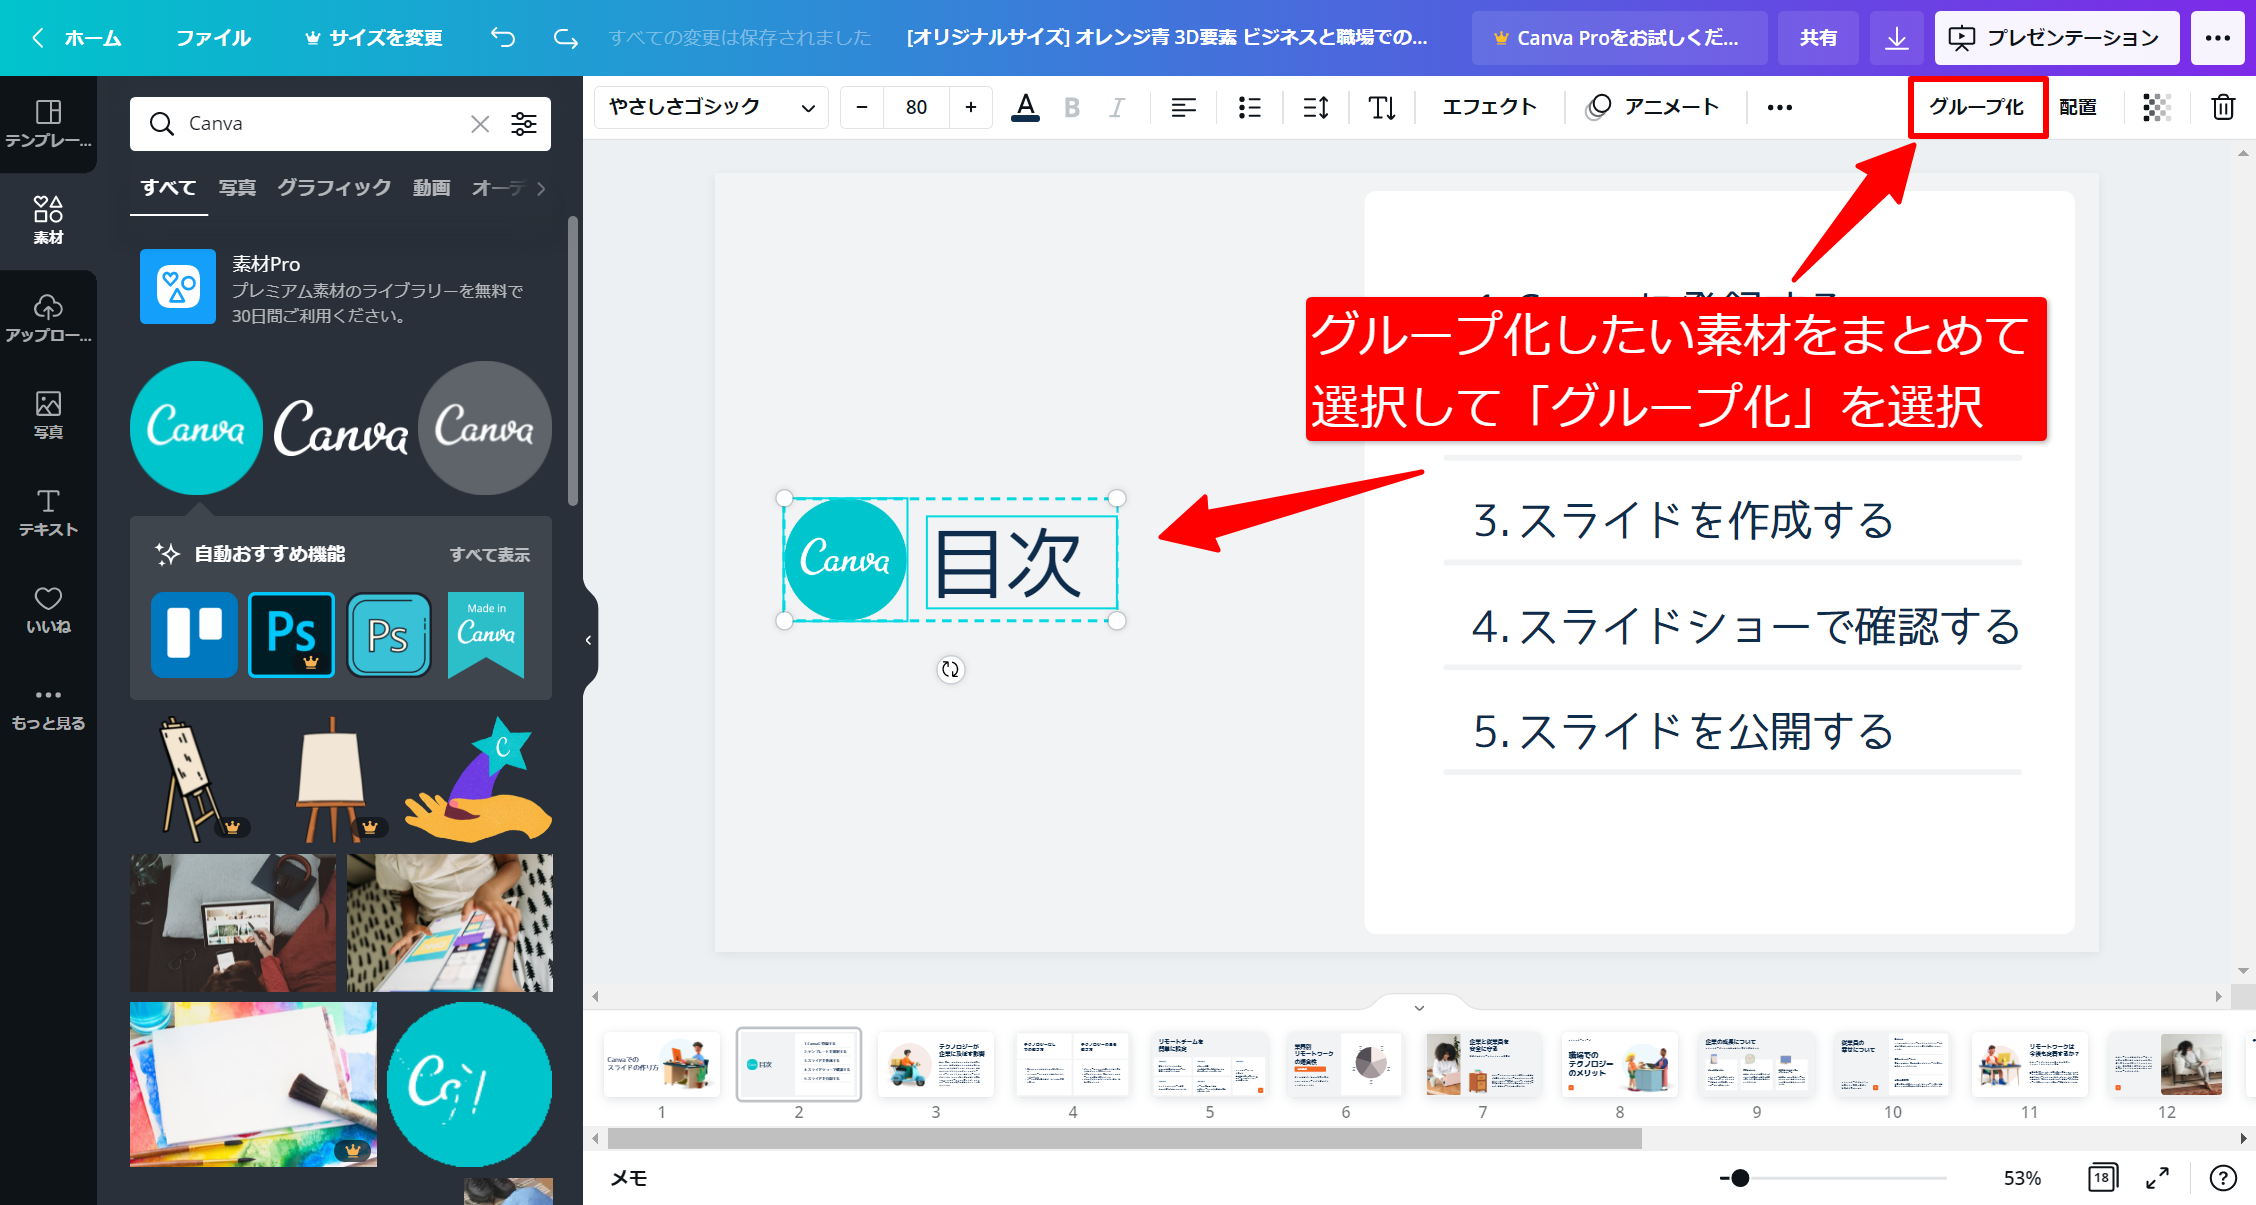The width and height of the screenshot is (2256, 1205).
Task: Open the help question mark button
Action: pos(2222,1178)
